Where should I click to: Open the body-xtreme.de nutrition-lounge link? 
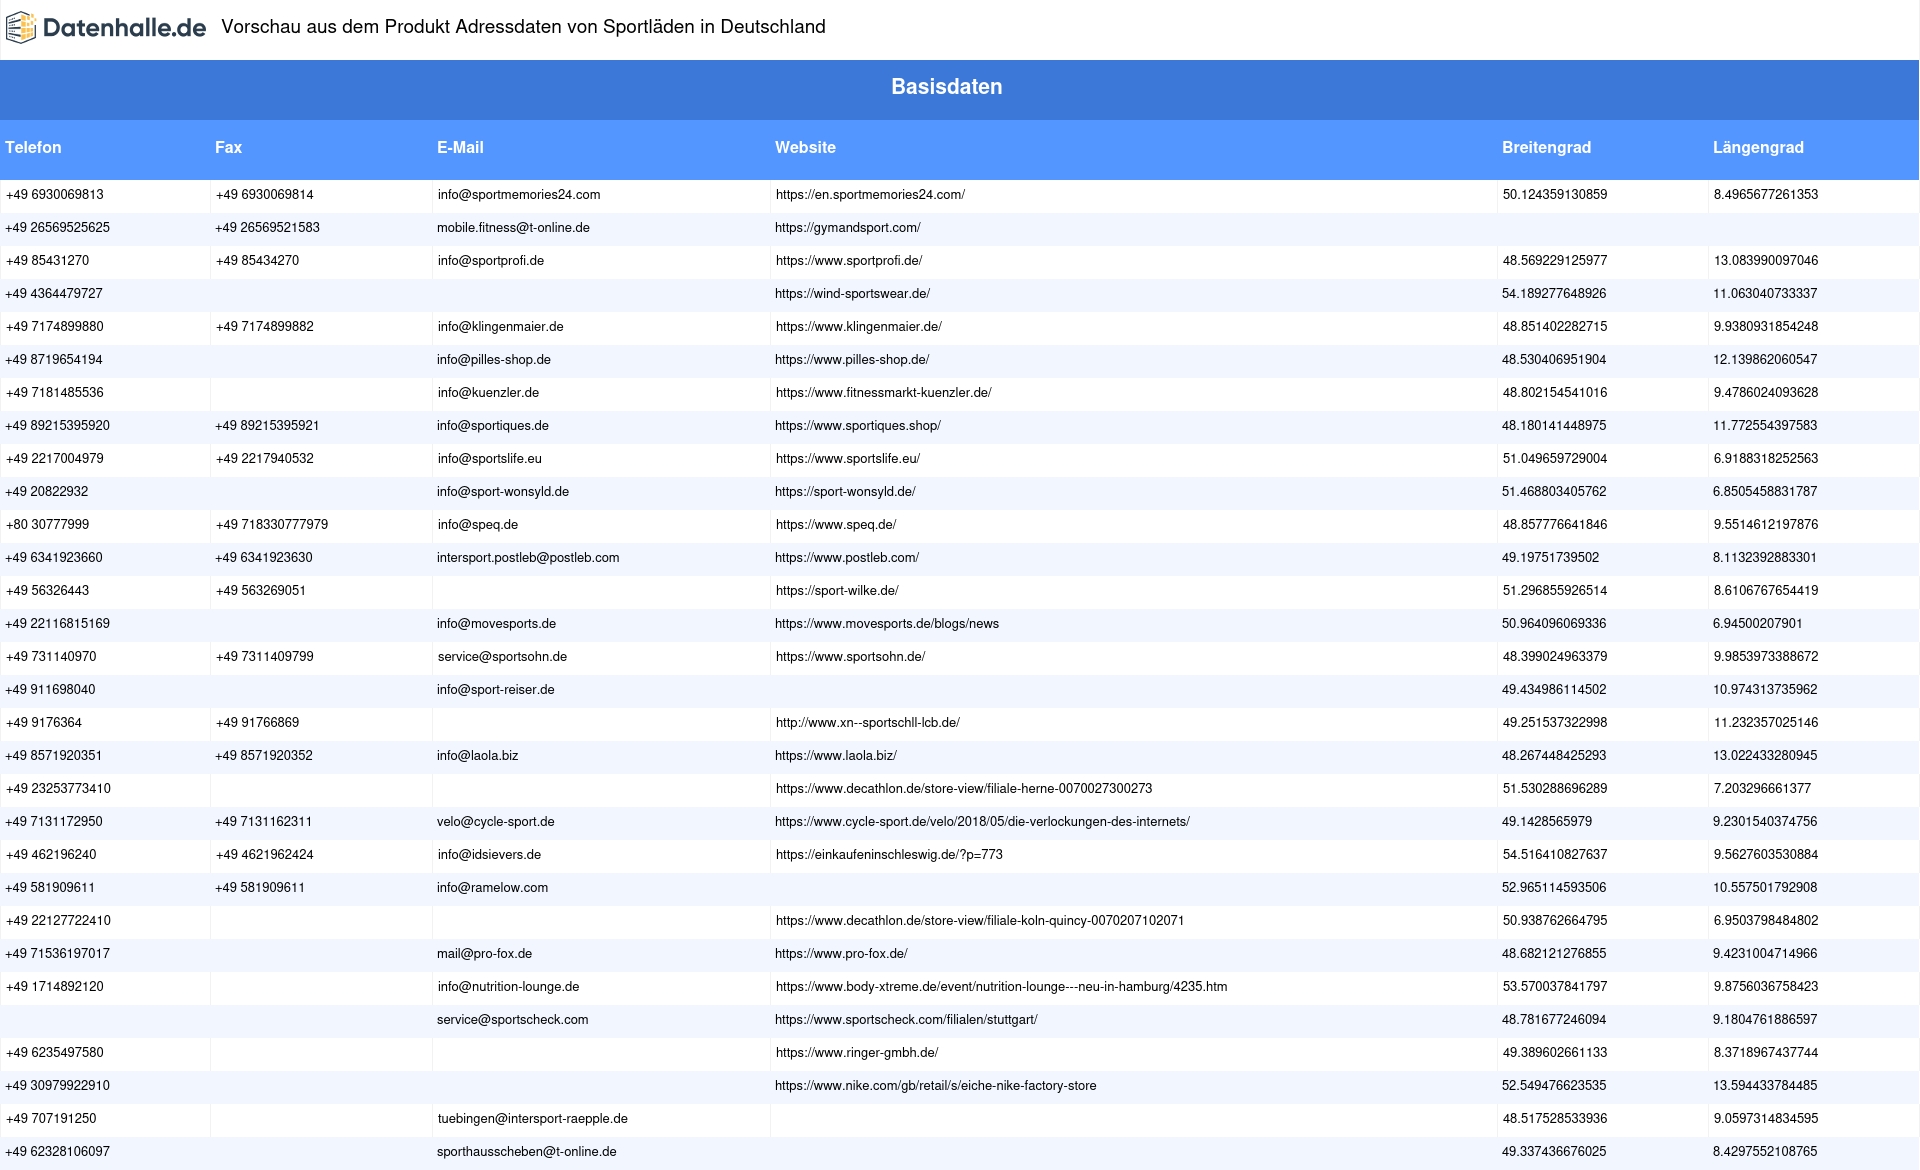coord(1001,987)
